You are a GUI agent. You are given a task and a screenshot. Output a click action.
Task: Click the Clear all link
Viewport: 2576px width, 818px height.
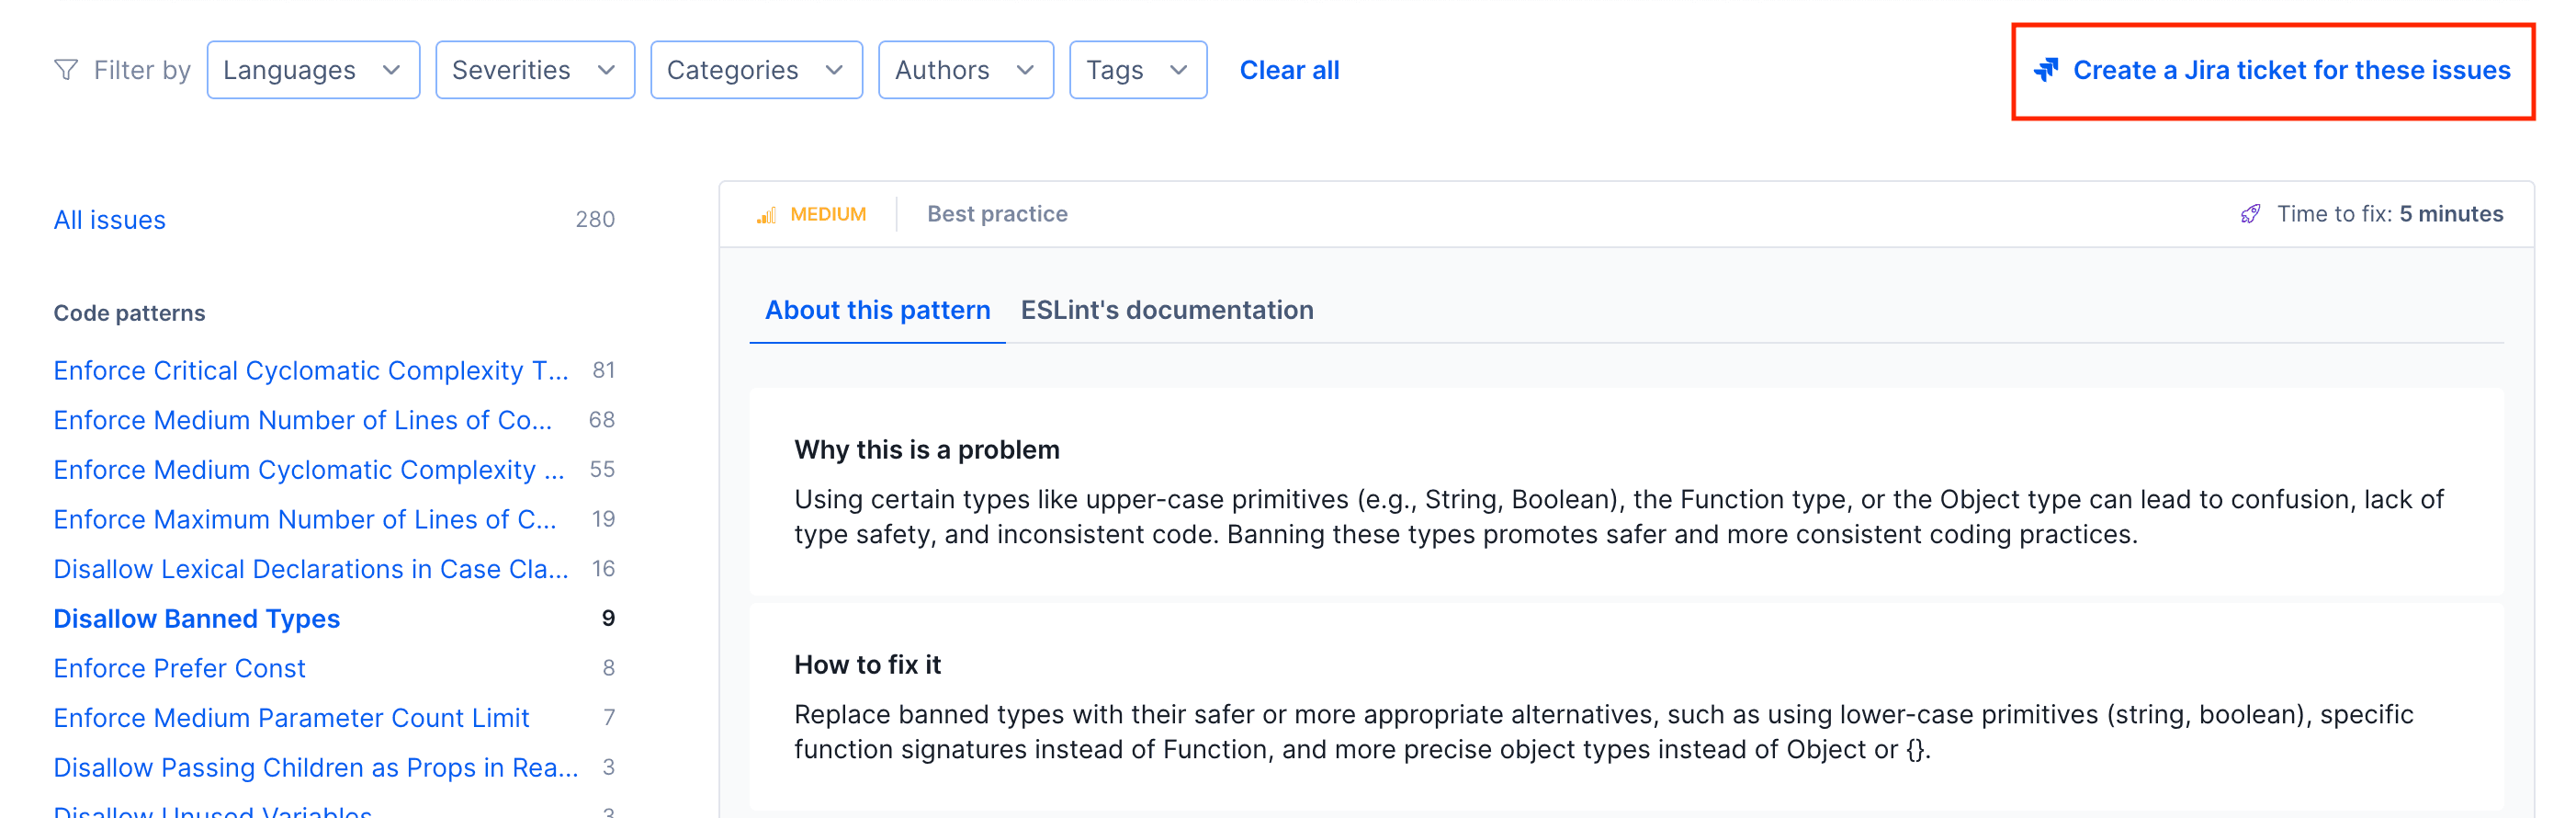(1289, 69)
